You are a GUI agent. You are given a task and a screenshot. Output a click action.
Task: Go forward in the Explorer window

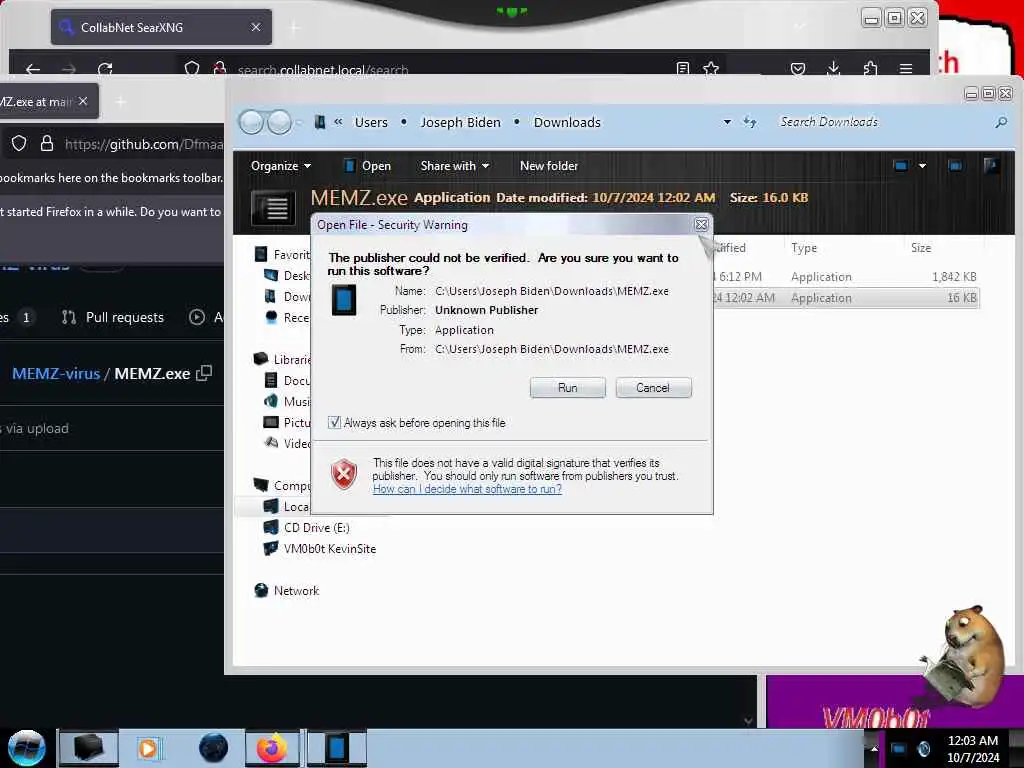pyautogui.click(x=280, y=122)
